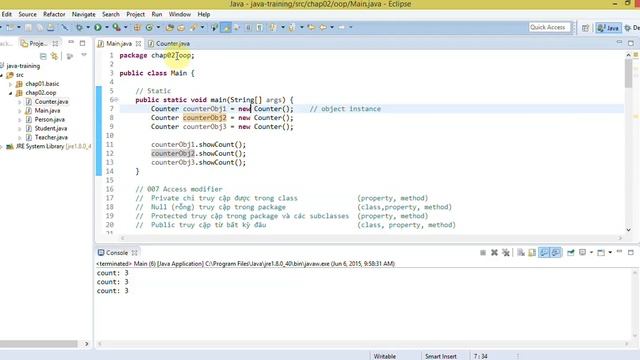
Task: Collapse the main method fold marker
Action: (116, 100)
